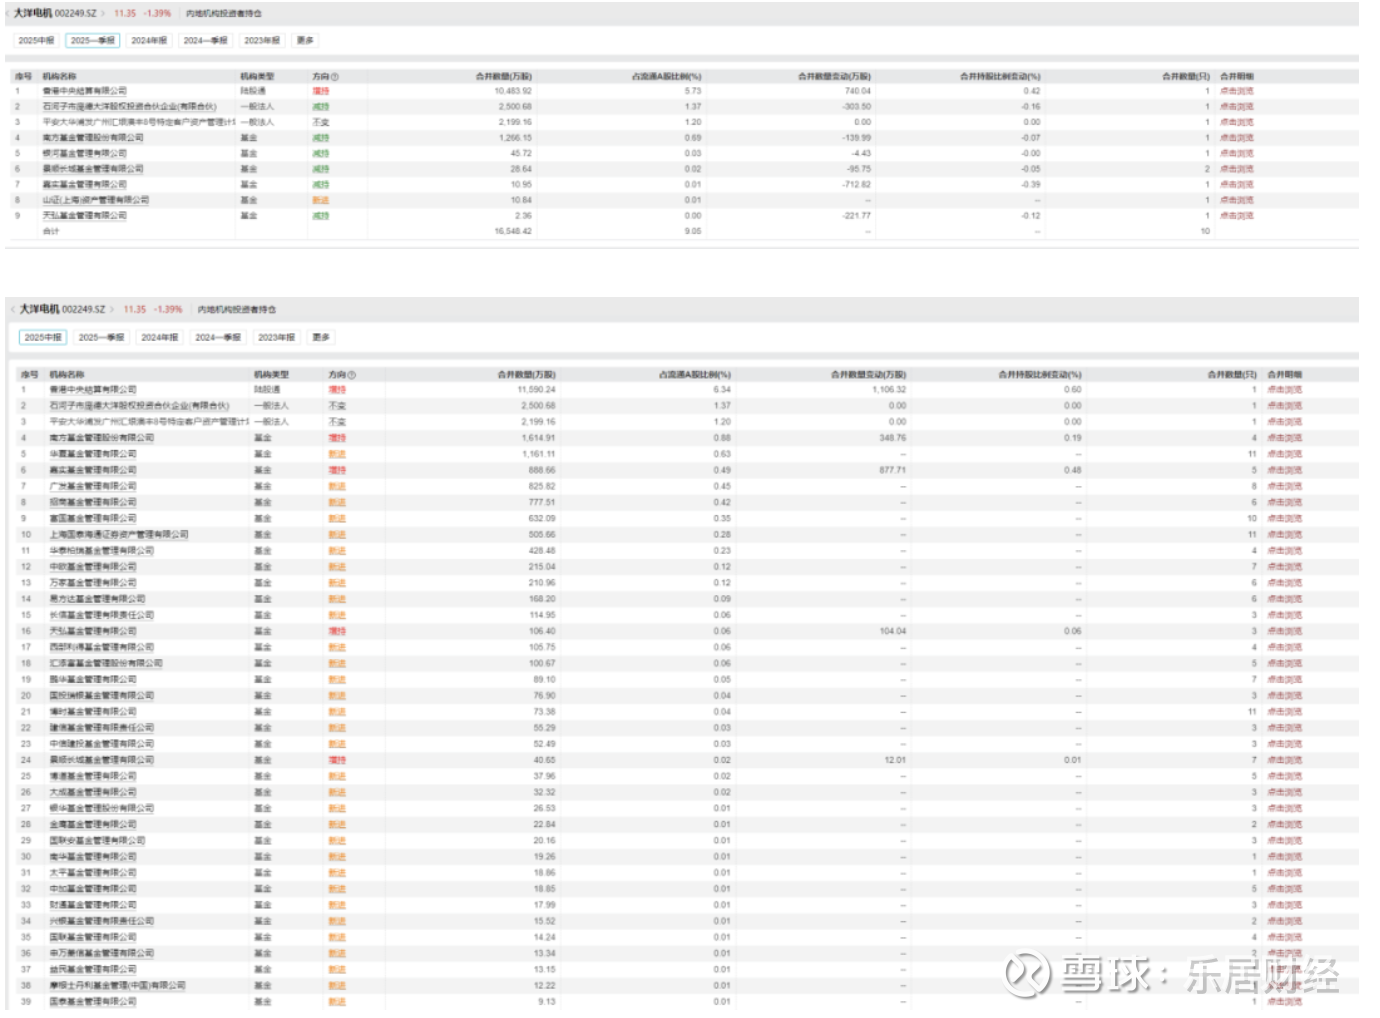Click the 合并数量变动(万股) header in upper table
The width and height of the screenshot is (1380, 1018).
point(834,76)
